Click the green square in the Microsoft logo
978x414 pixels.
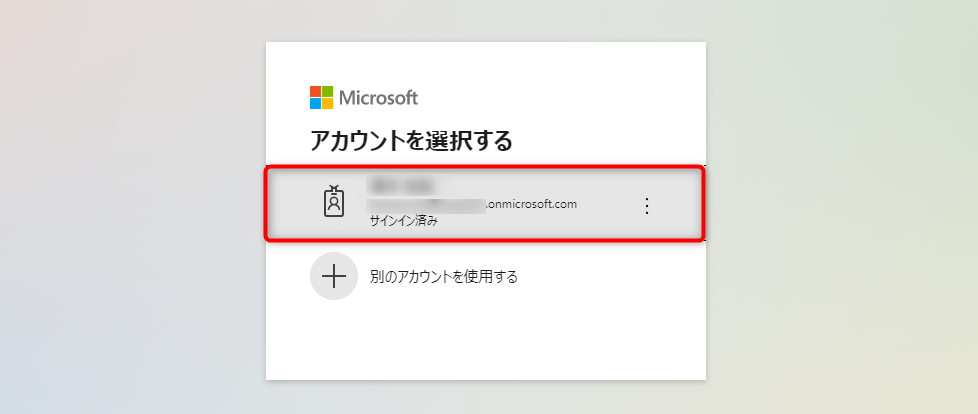click(x=327, y=92)
